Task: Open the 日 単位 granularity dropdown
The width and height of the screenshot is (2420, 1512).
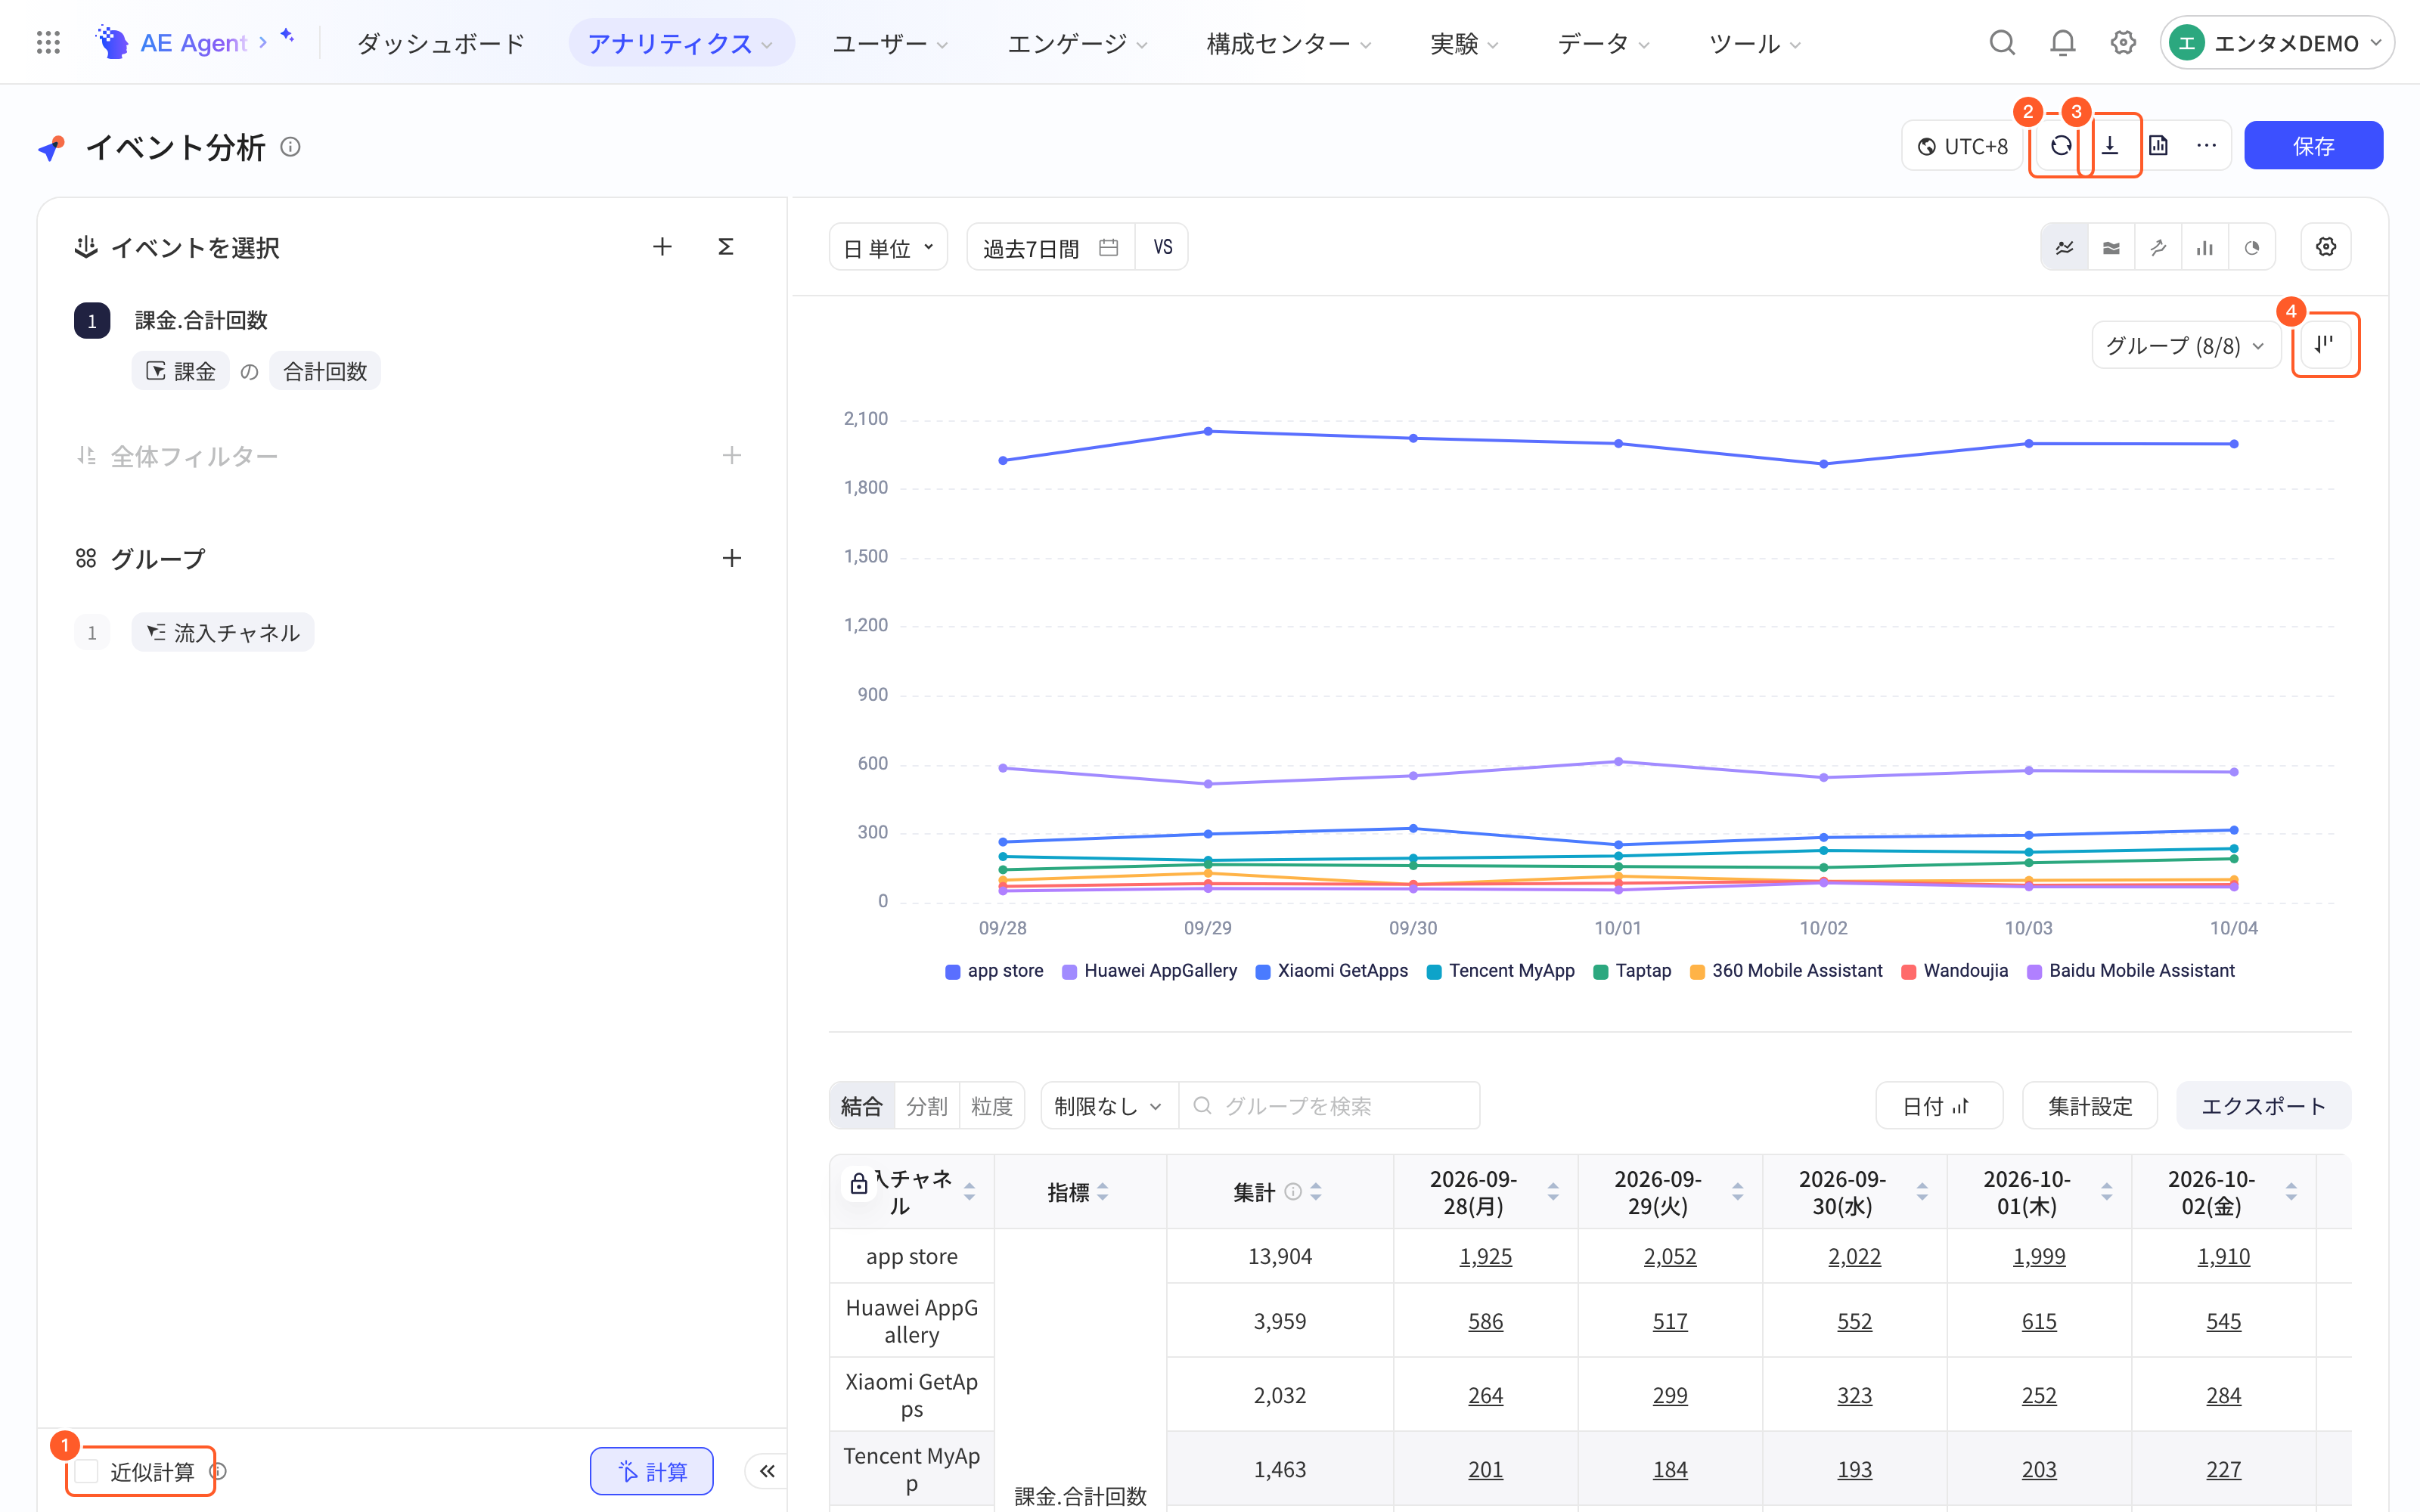Action: click(888, 247)
